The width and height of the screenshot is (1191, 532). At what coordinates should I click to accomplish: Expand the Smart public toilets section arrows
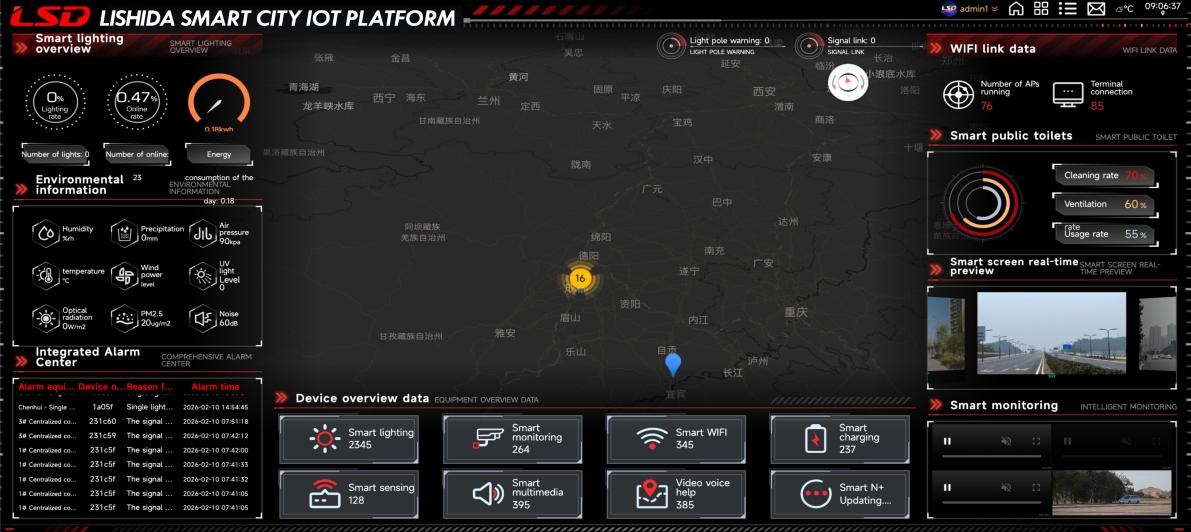[936, 136]
